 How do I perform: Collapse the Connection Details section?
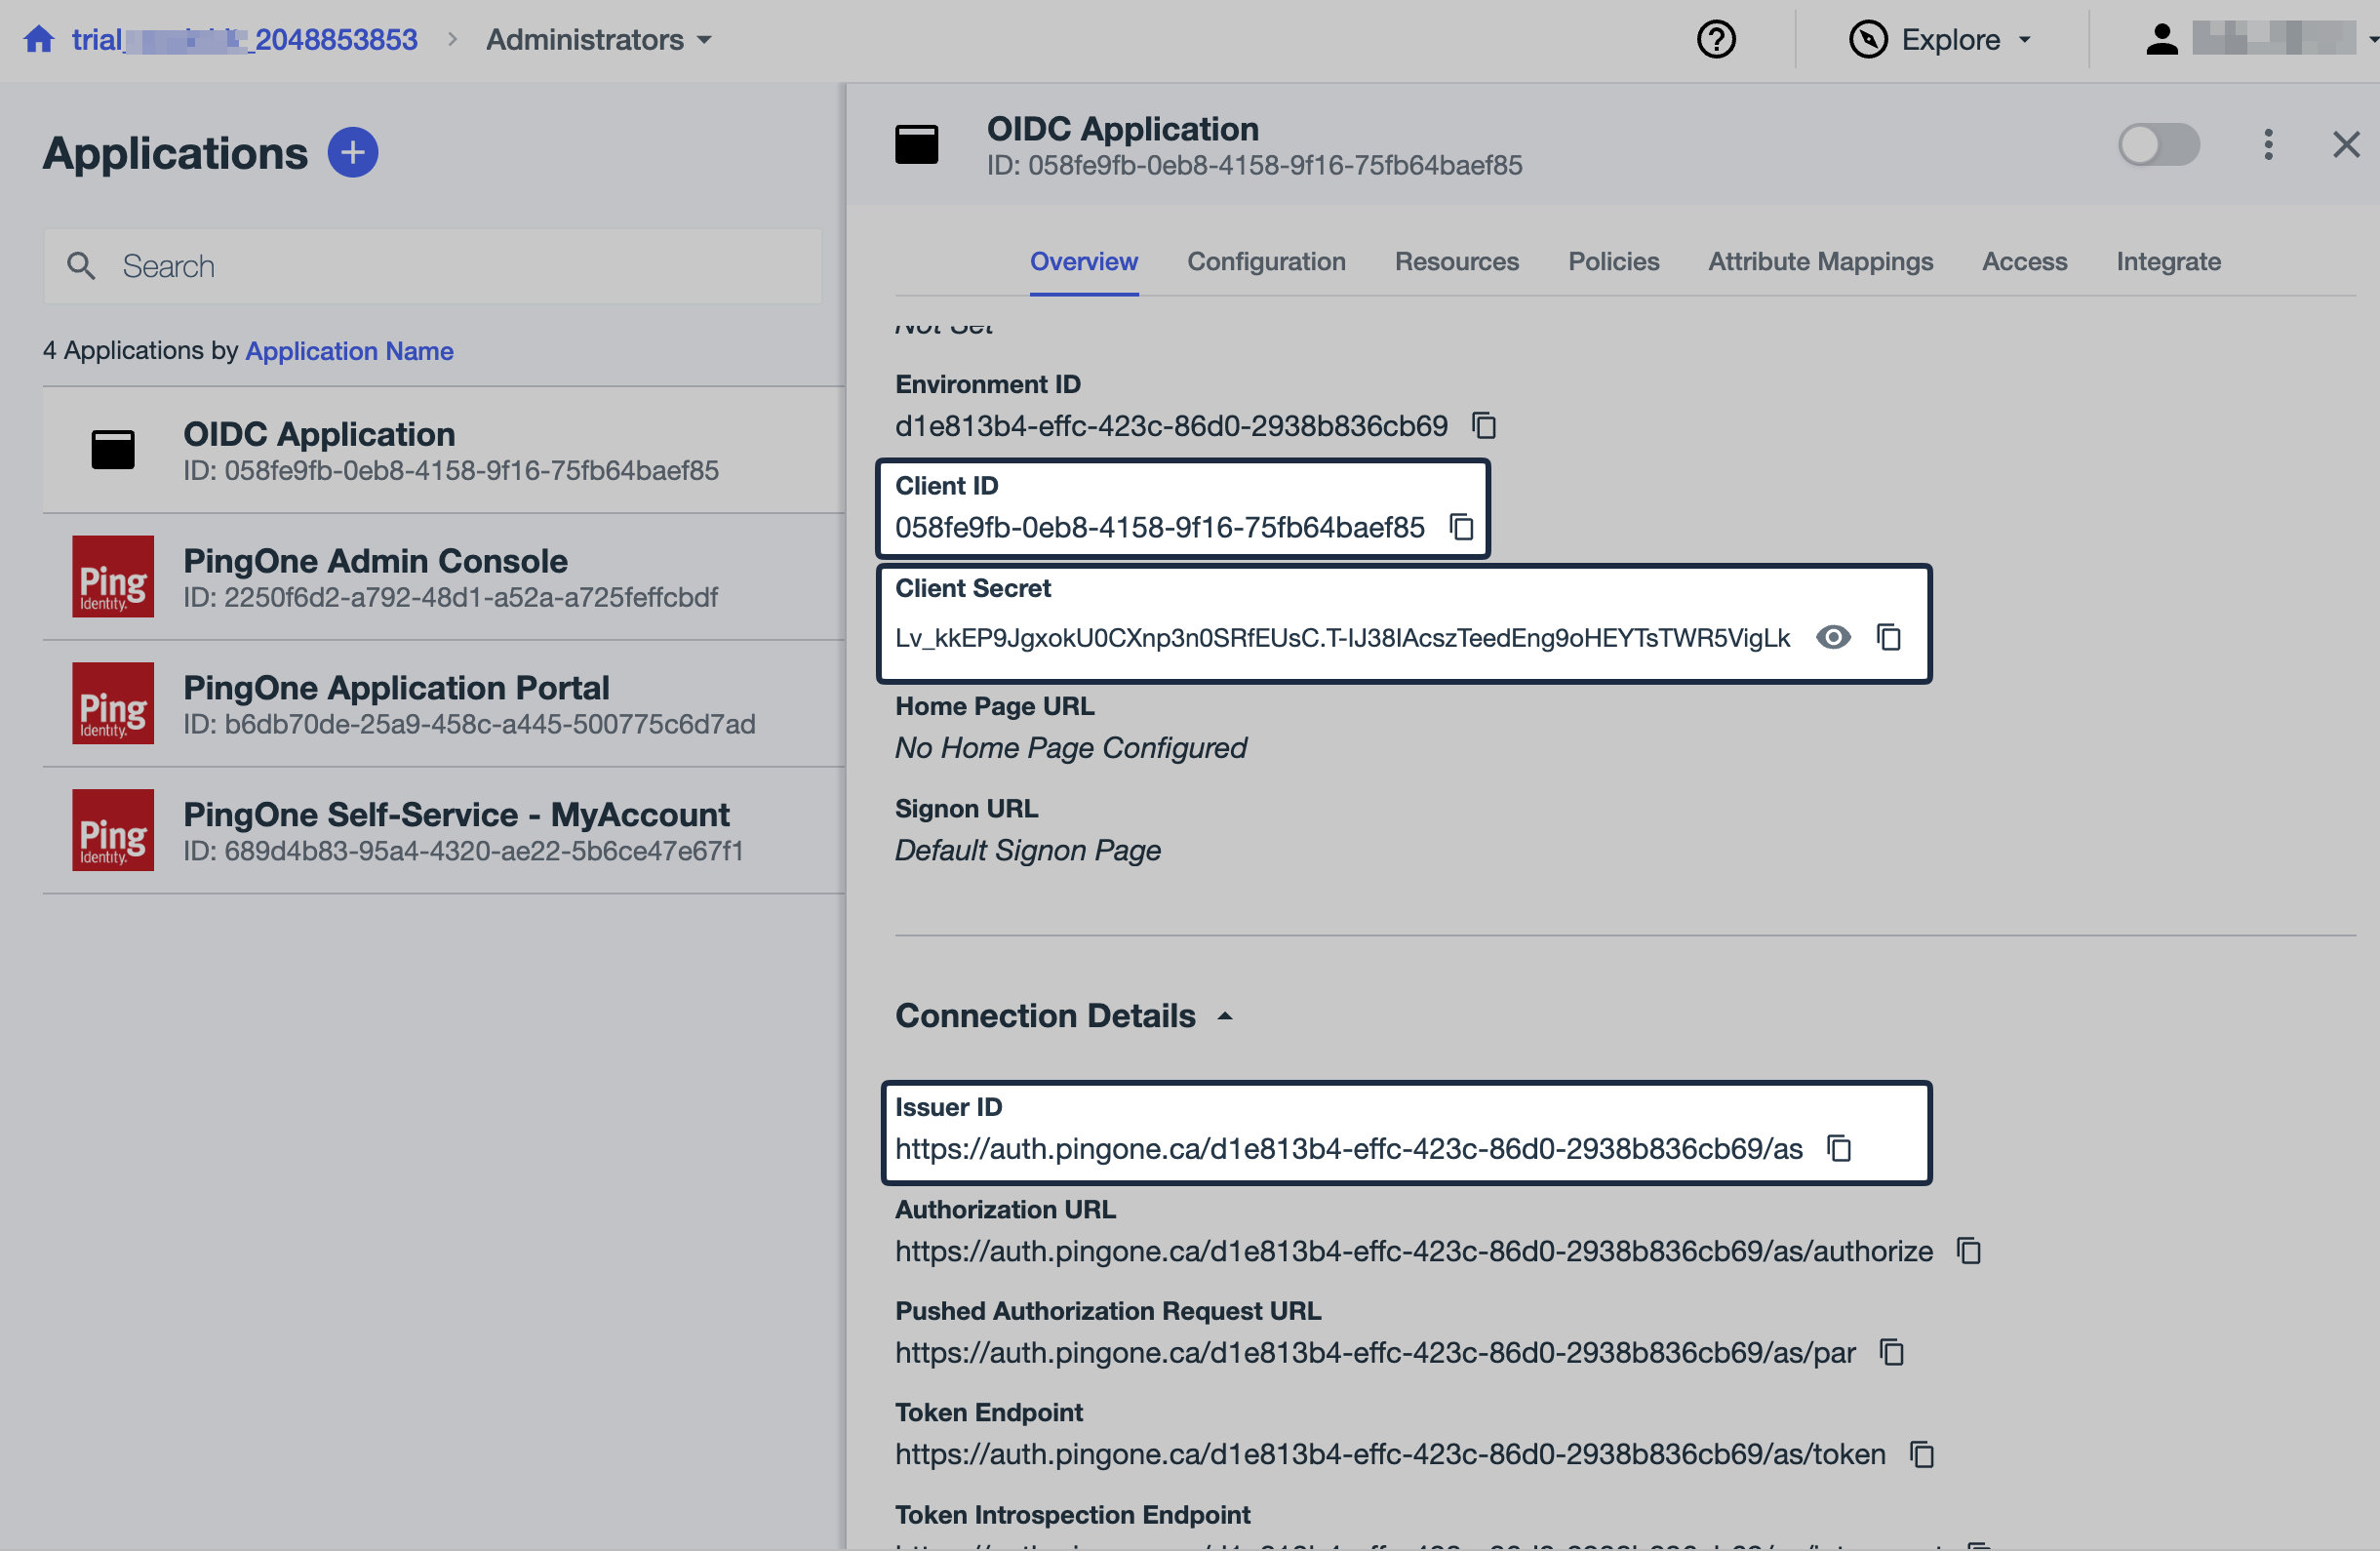(x=1225, y=1015)
